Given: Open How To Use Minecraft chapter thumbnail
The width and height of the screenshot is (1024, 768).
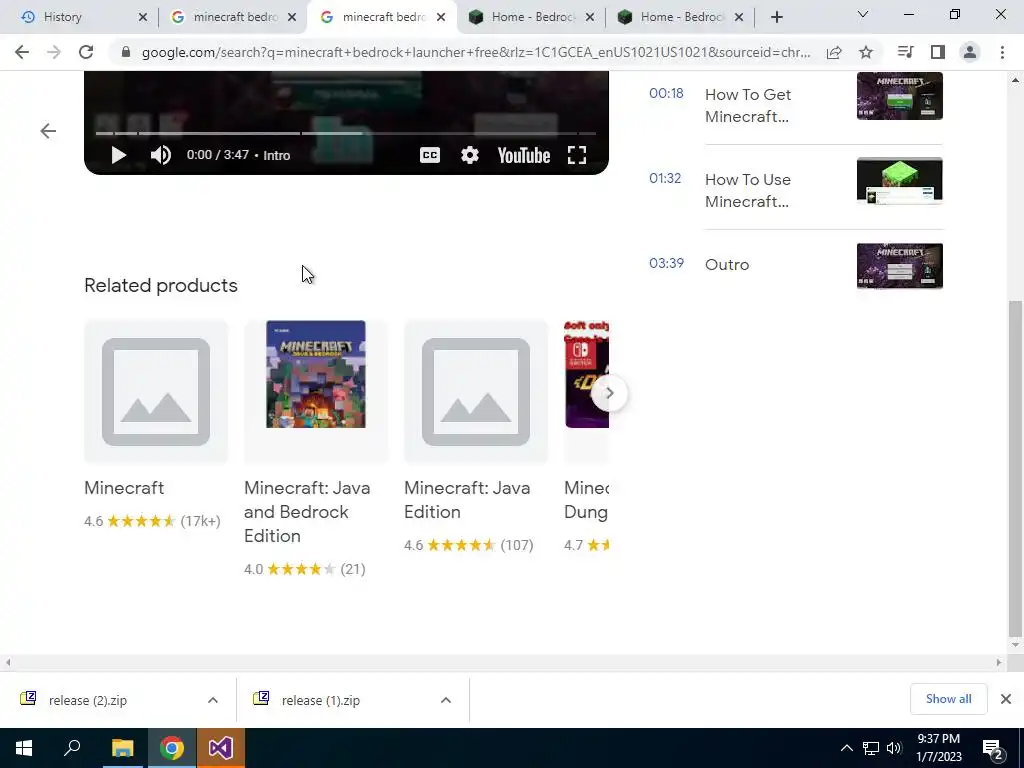Looking at the screenshot, I should pos(900,181).
